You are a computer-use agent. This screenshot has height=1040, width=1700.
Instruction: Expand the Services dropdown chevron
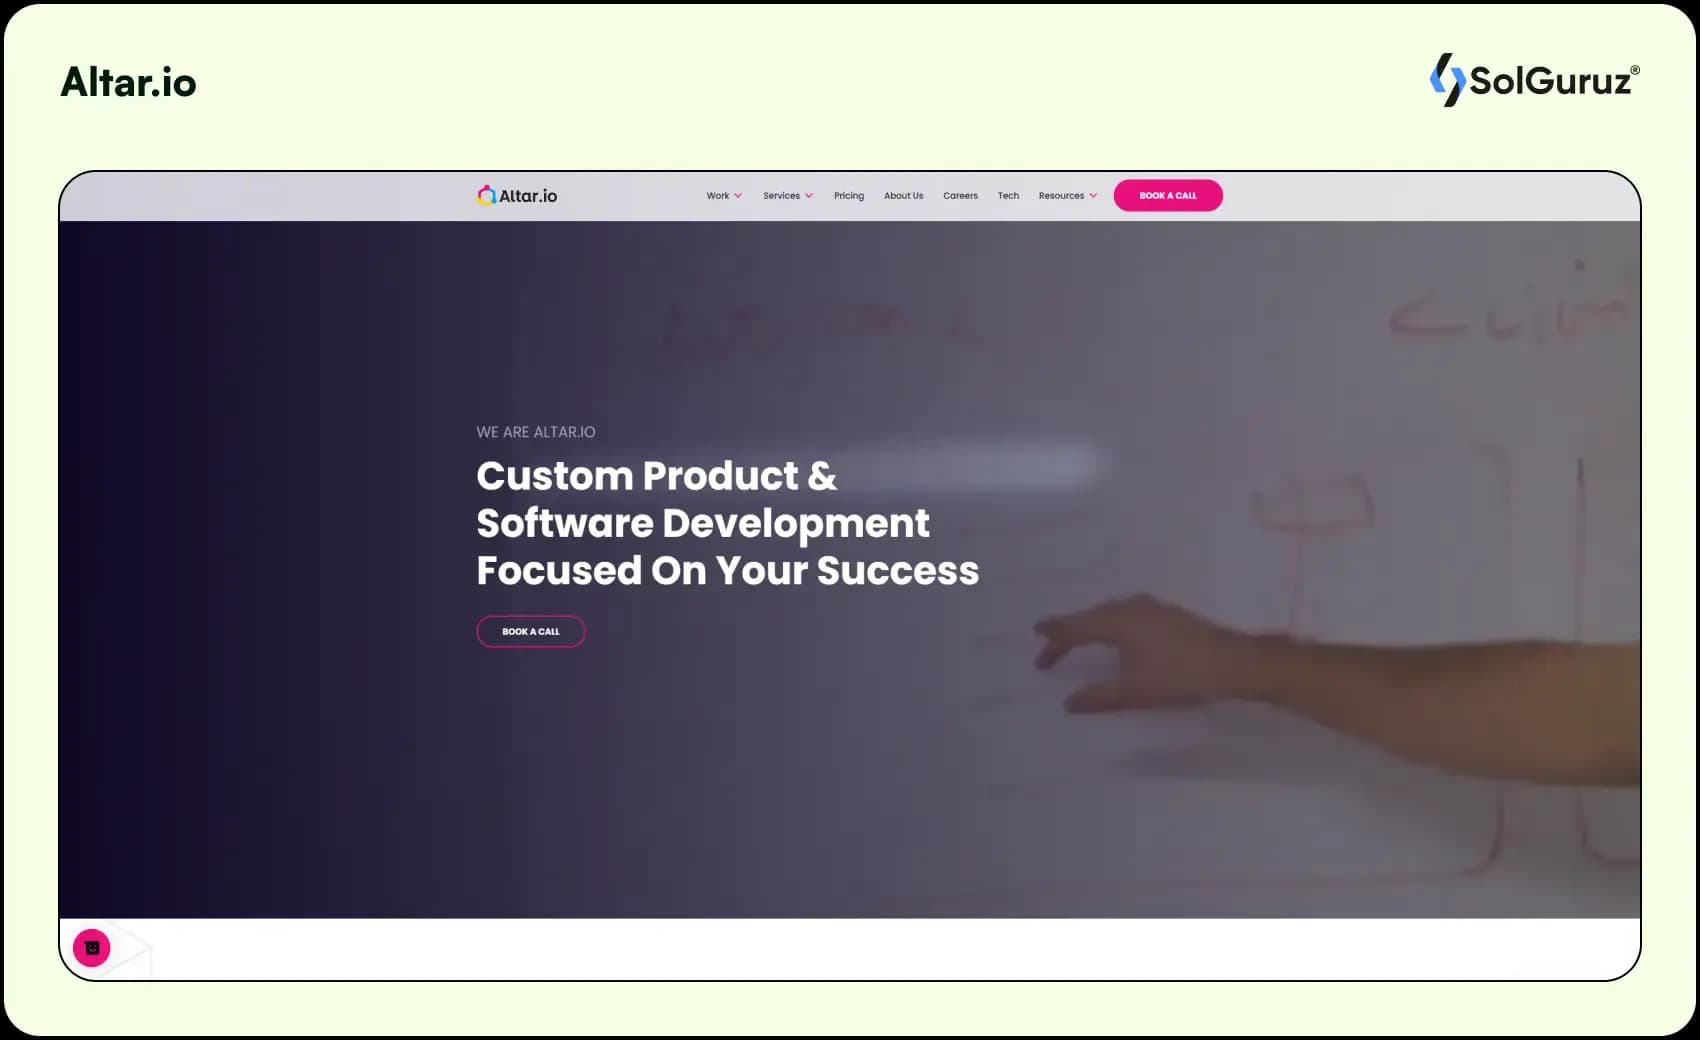[809, 196]
